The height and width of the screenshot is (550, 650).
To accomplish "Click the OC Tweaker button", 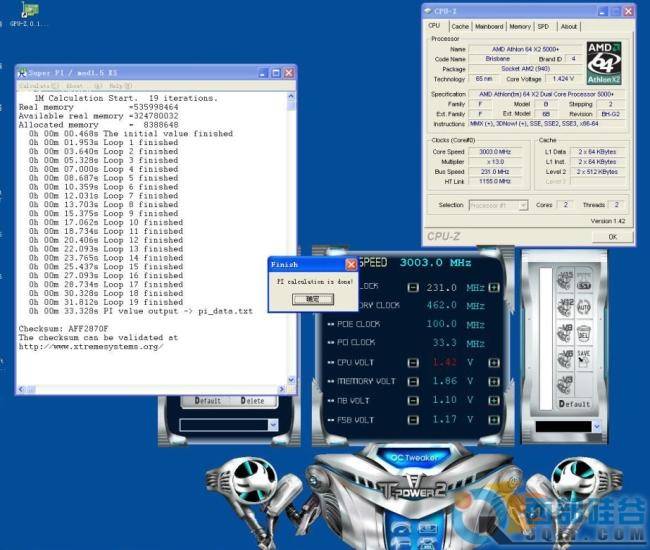I will 414,458.
